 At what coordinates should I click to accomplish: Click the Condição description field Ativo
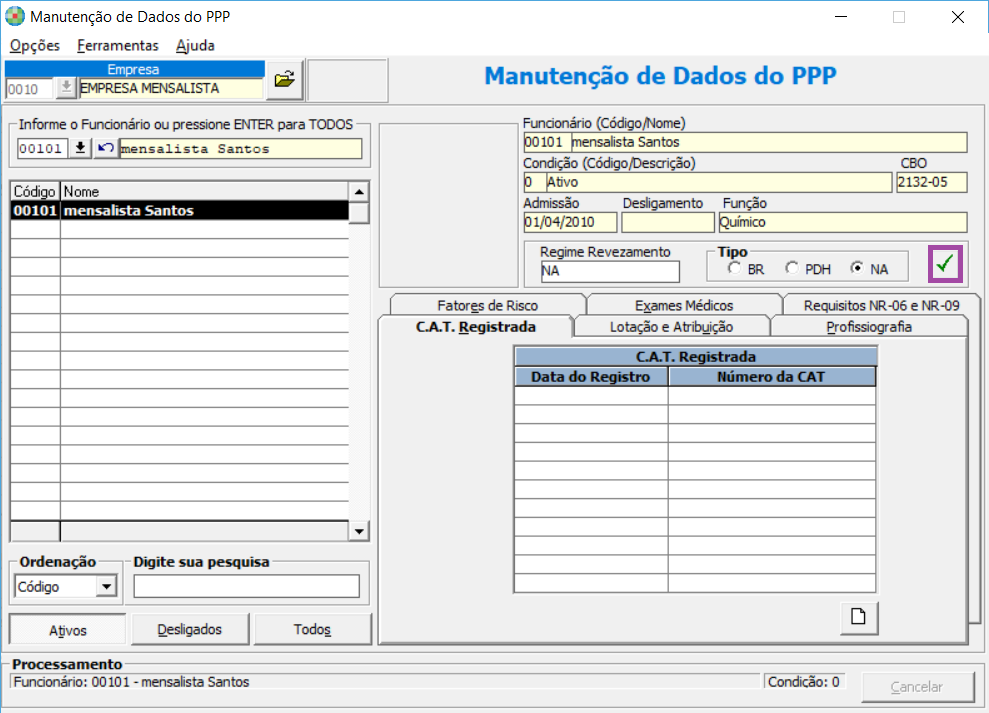(718, 182)
